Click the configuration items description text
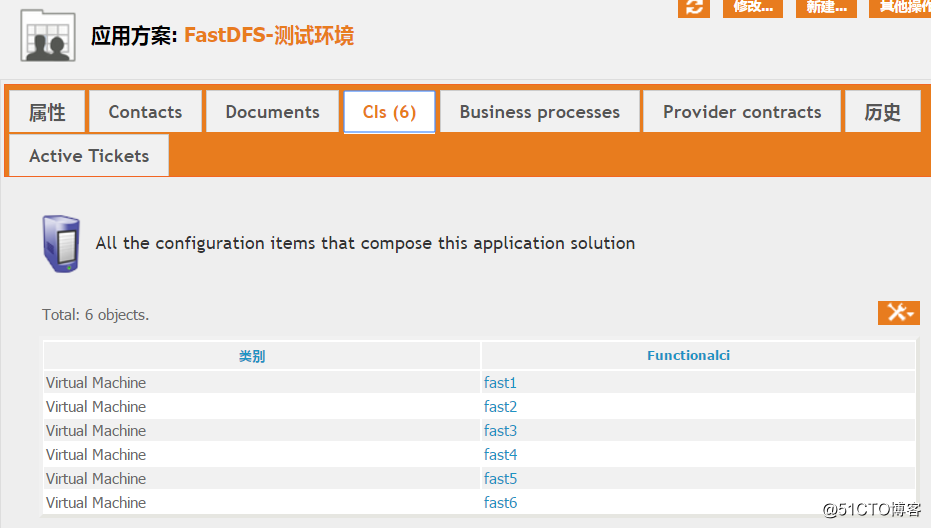The width and height of the screenshot is (931, 528). coord(365,244)
